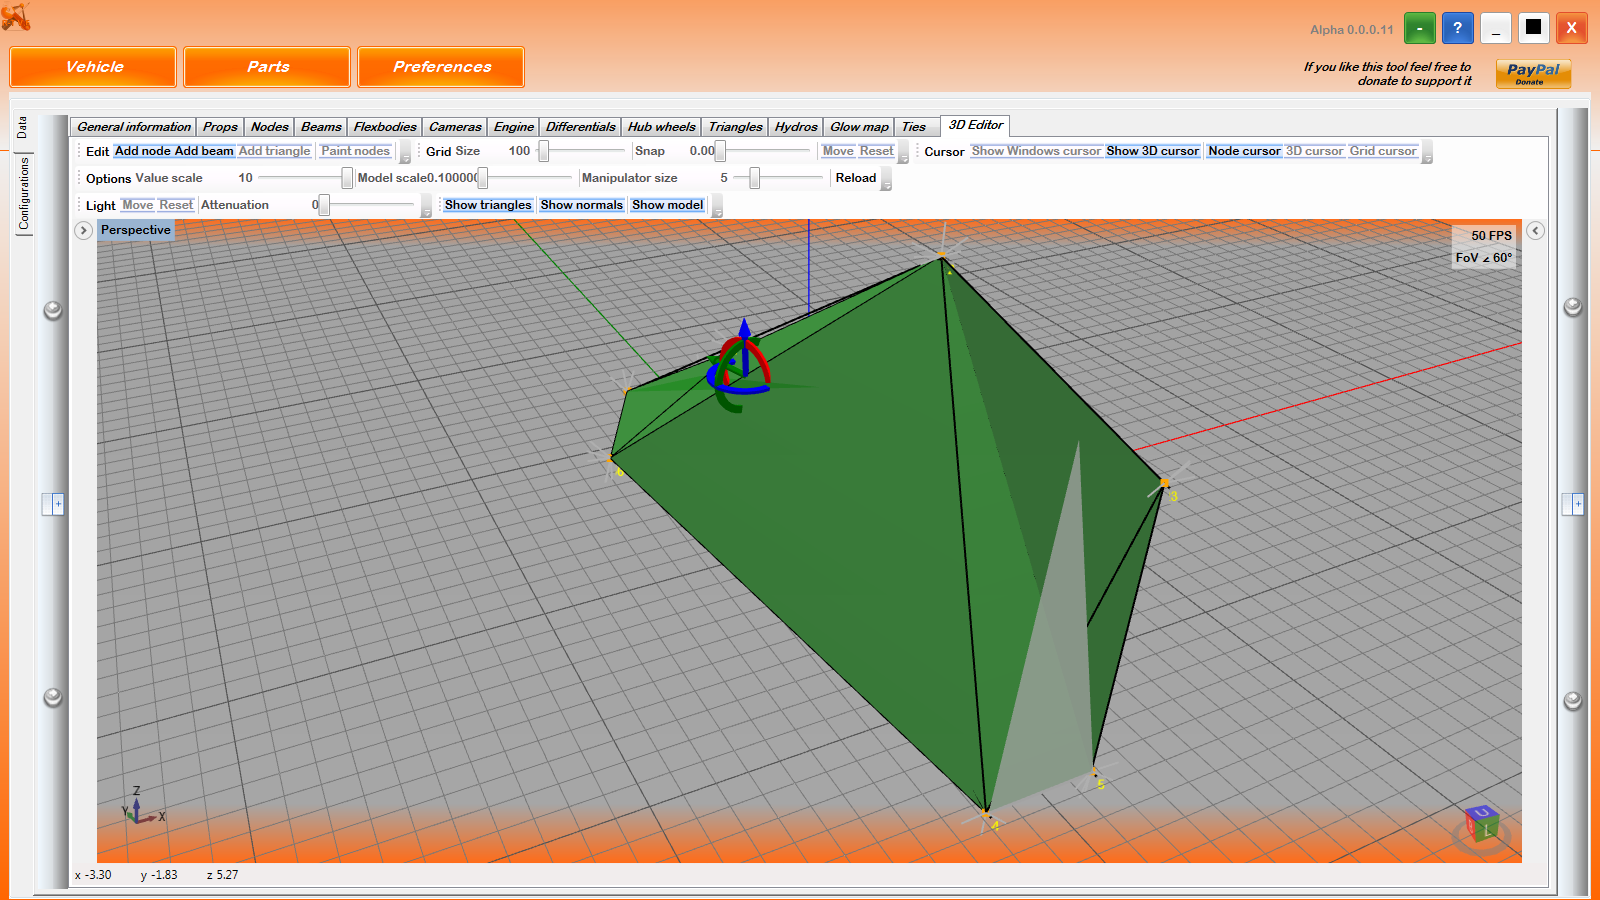Open the Data side tab
The image size is (1600, 900).
tap(22, 128)
